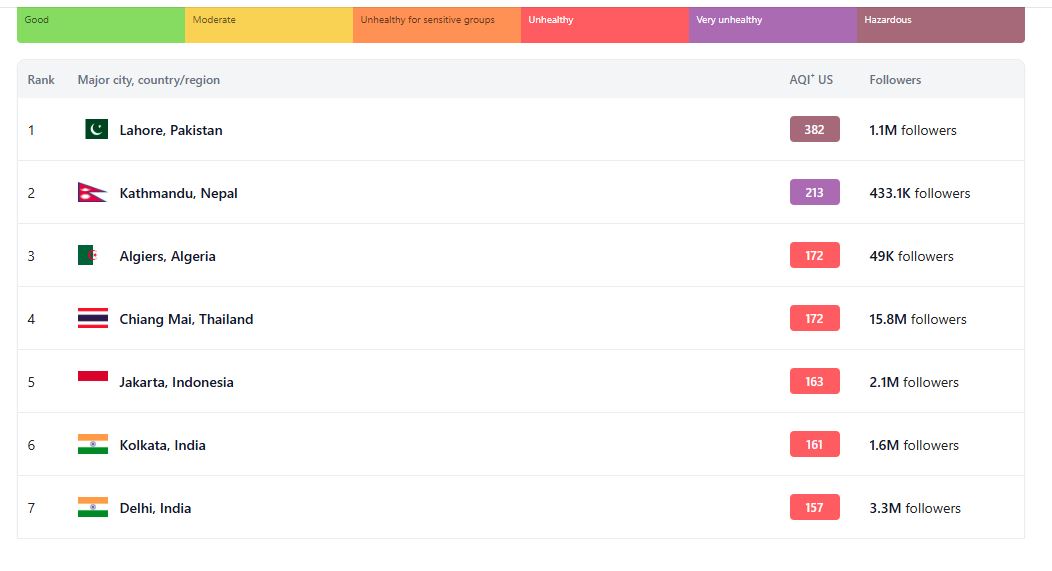Image resolution: width=1052 pixels, height=571 pixels.
Task: Click the India flag beside Delhi
Action: [92, 508]
